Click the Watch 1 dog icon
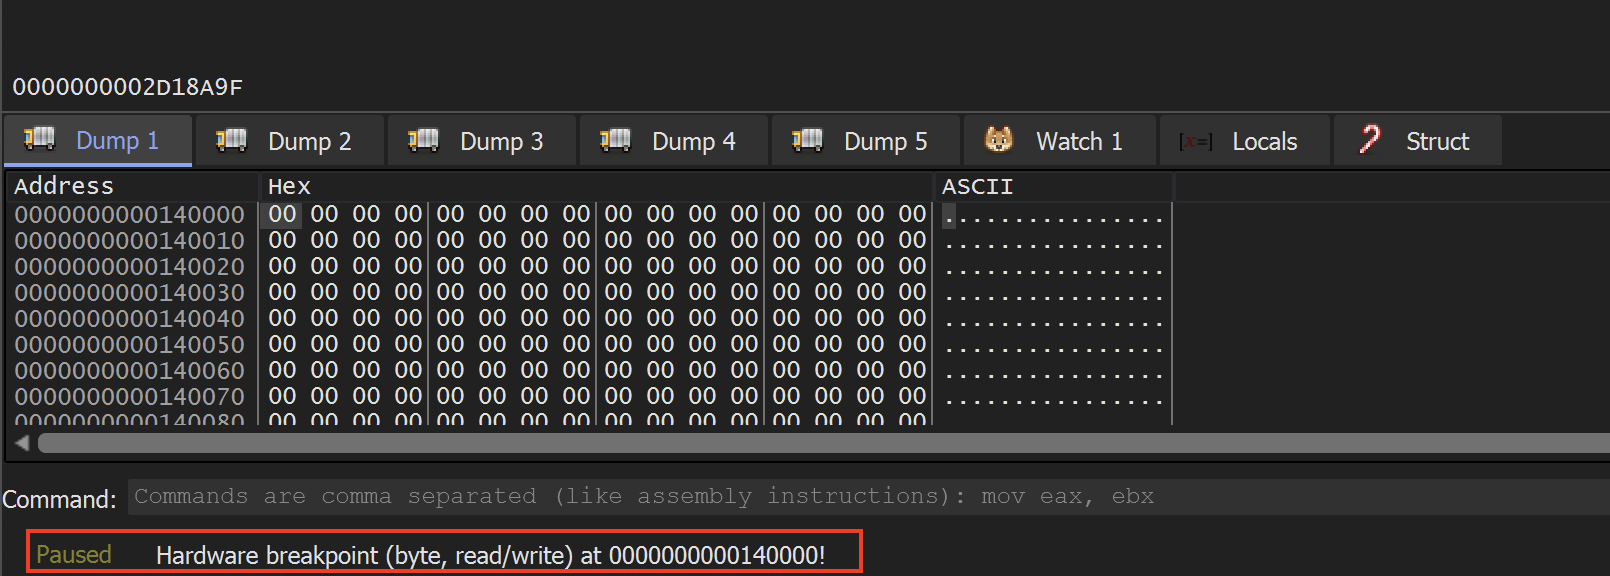 click(999, 139)
